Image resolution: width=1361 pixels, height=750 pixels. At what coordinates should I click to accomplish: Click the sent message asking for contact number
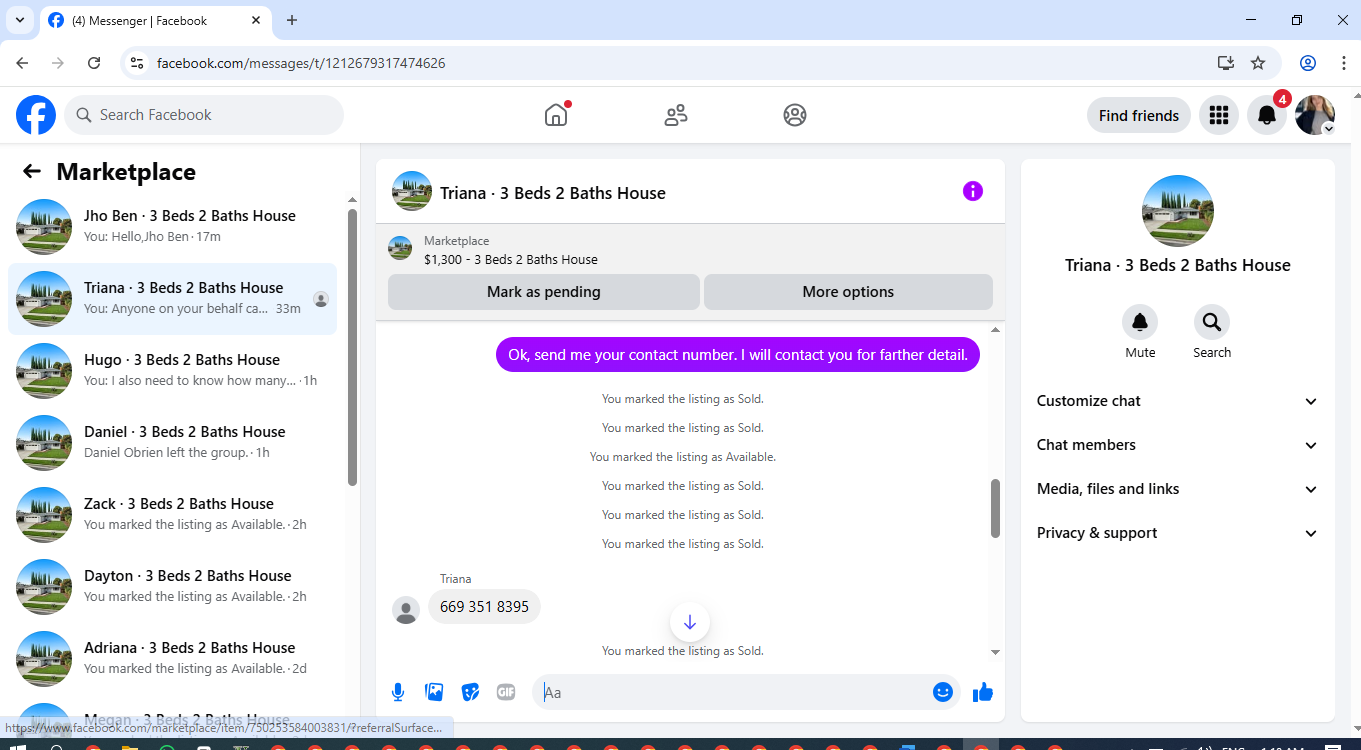pyautogui.click(x=738, y=354)
